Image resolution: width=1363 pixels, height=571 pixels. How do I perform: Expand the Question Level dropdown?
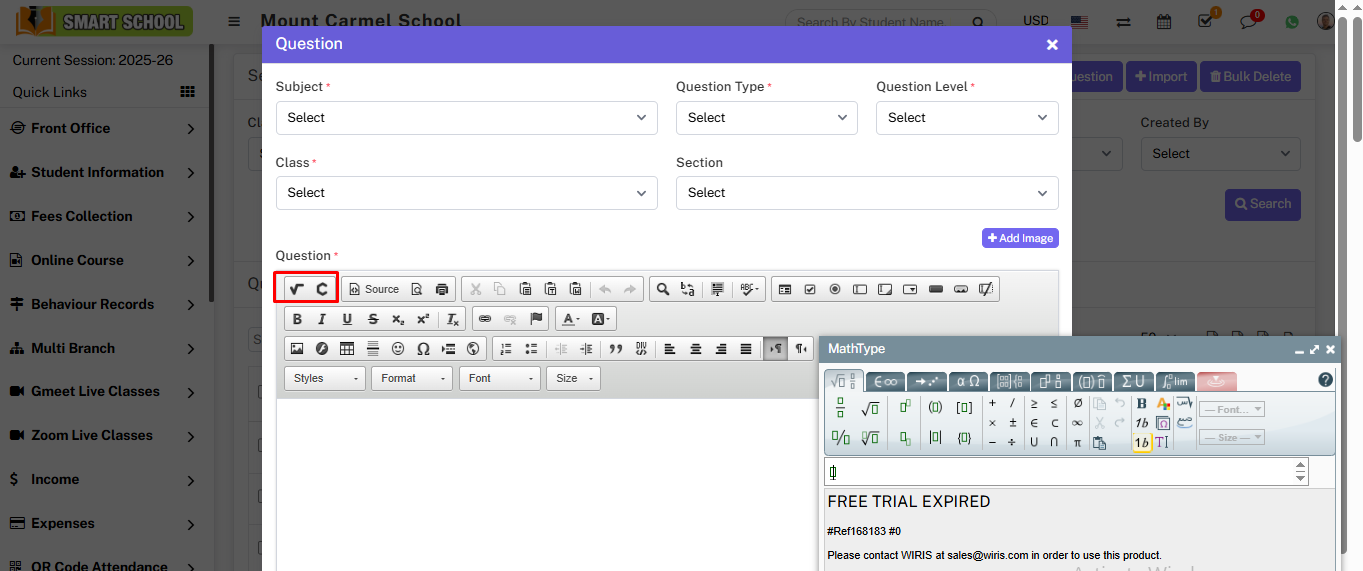point(966,118)
